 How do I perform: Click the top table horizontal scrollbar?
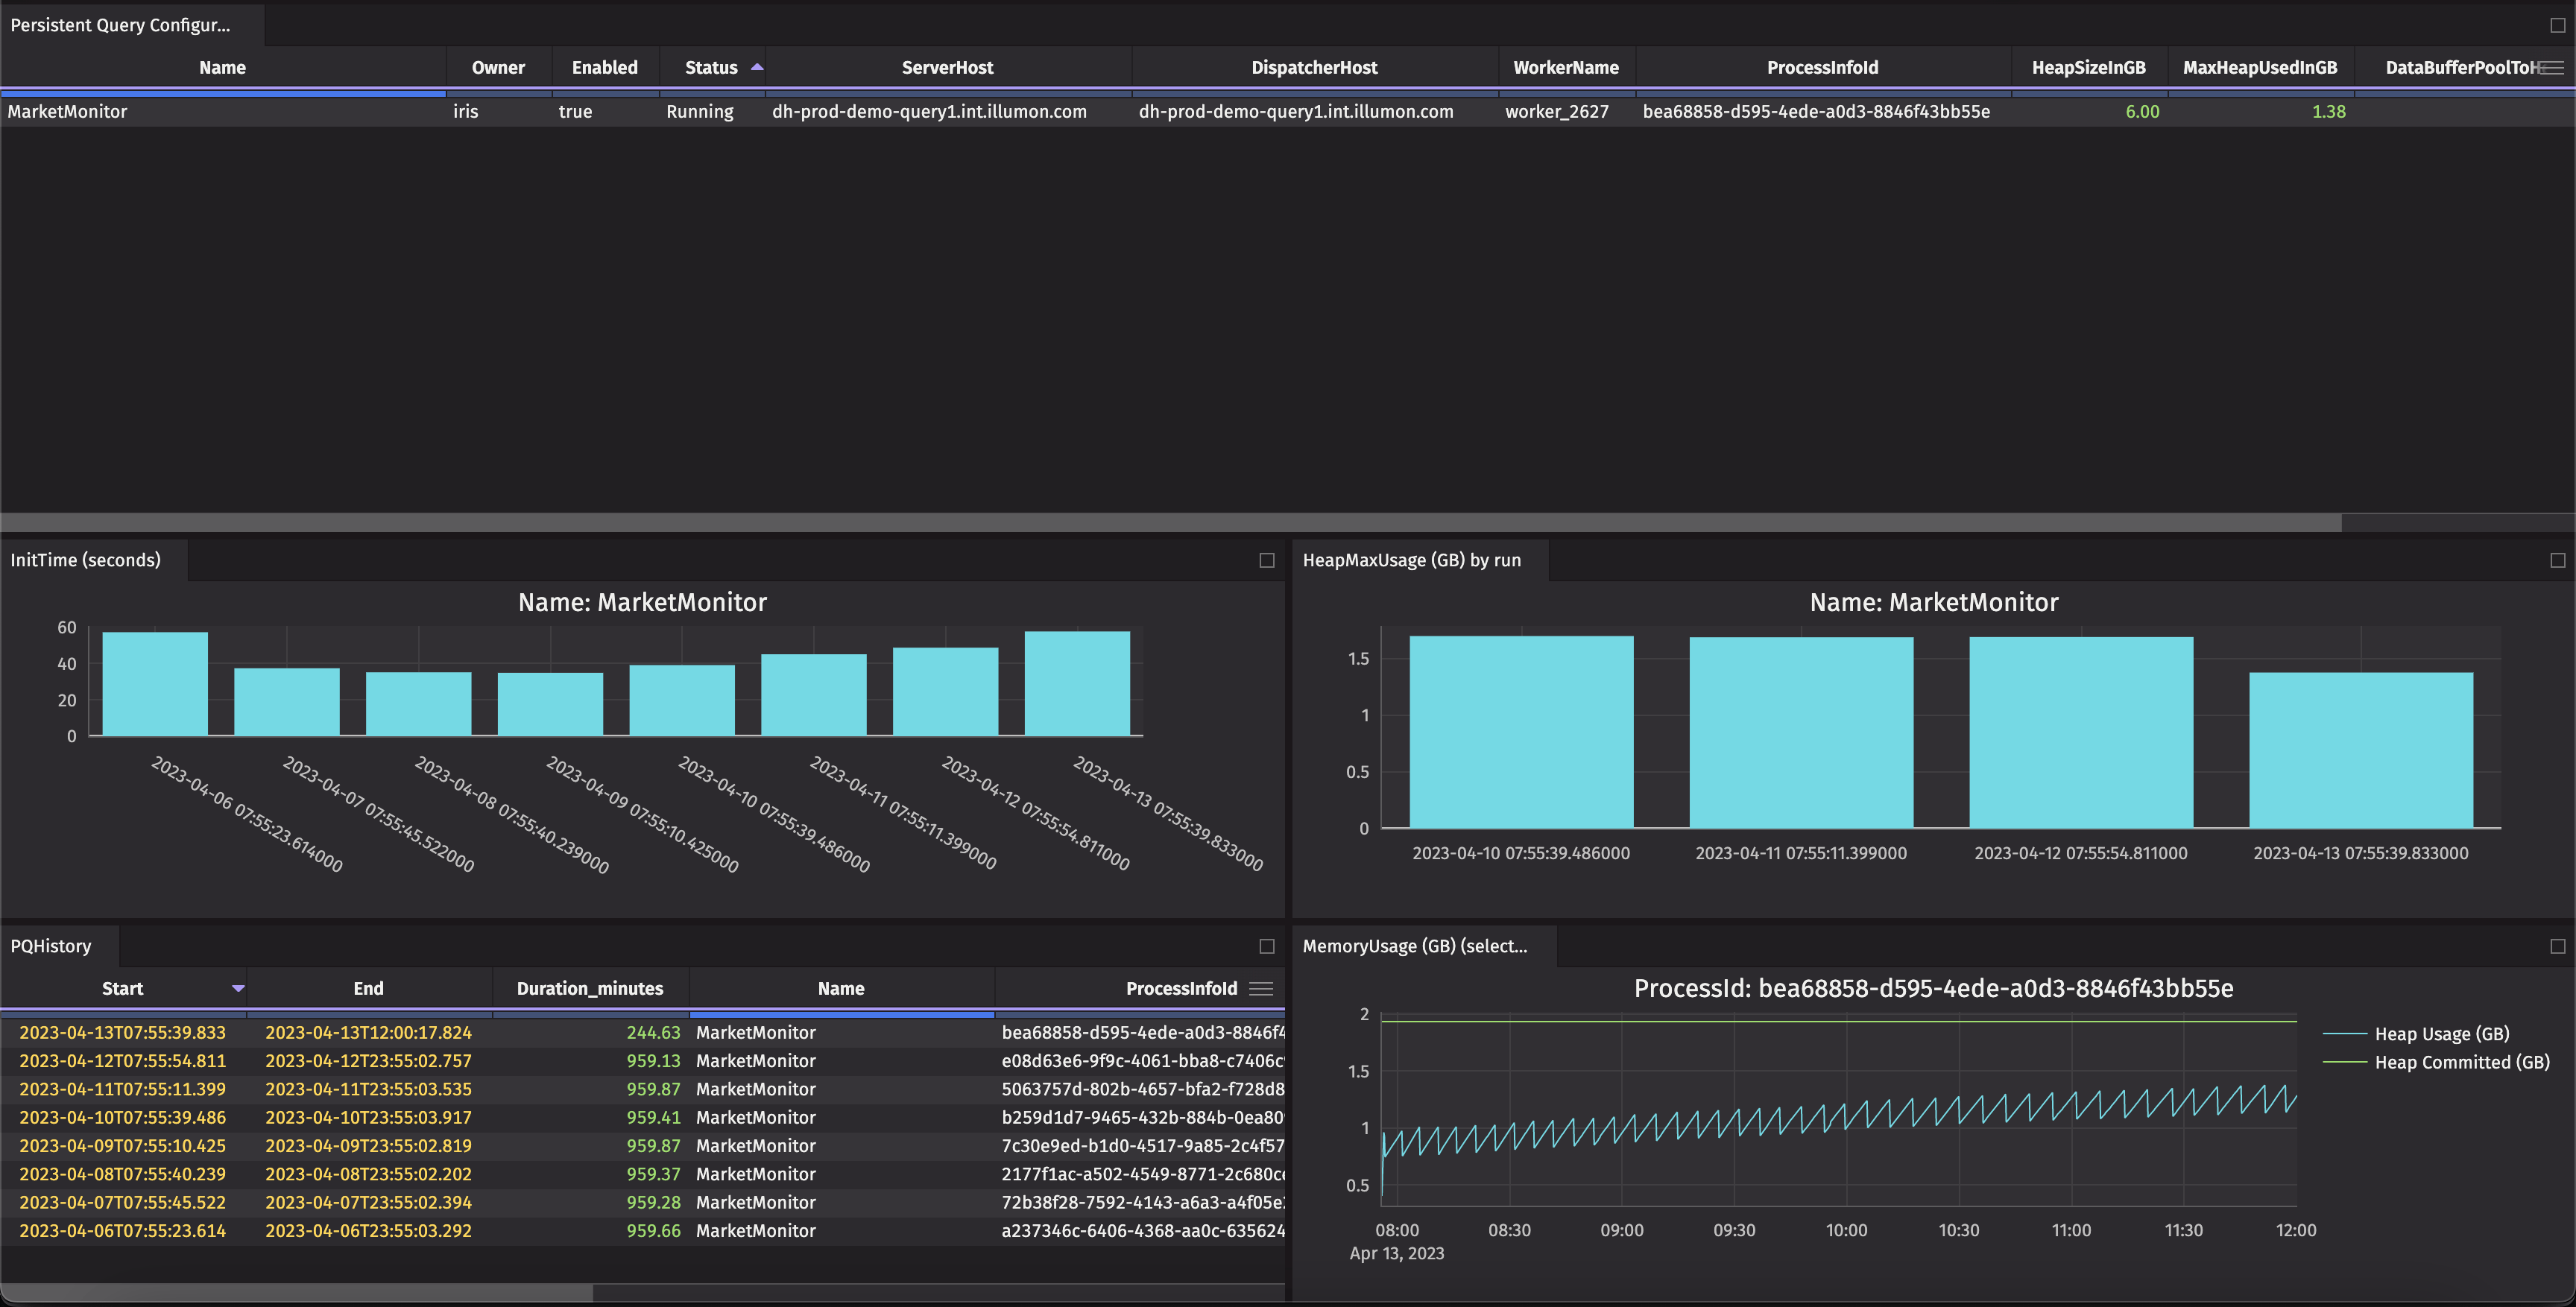pos(1170,522)
